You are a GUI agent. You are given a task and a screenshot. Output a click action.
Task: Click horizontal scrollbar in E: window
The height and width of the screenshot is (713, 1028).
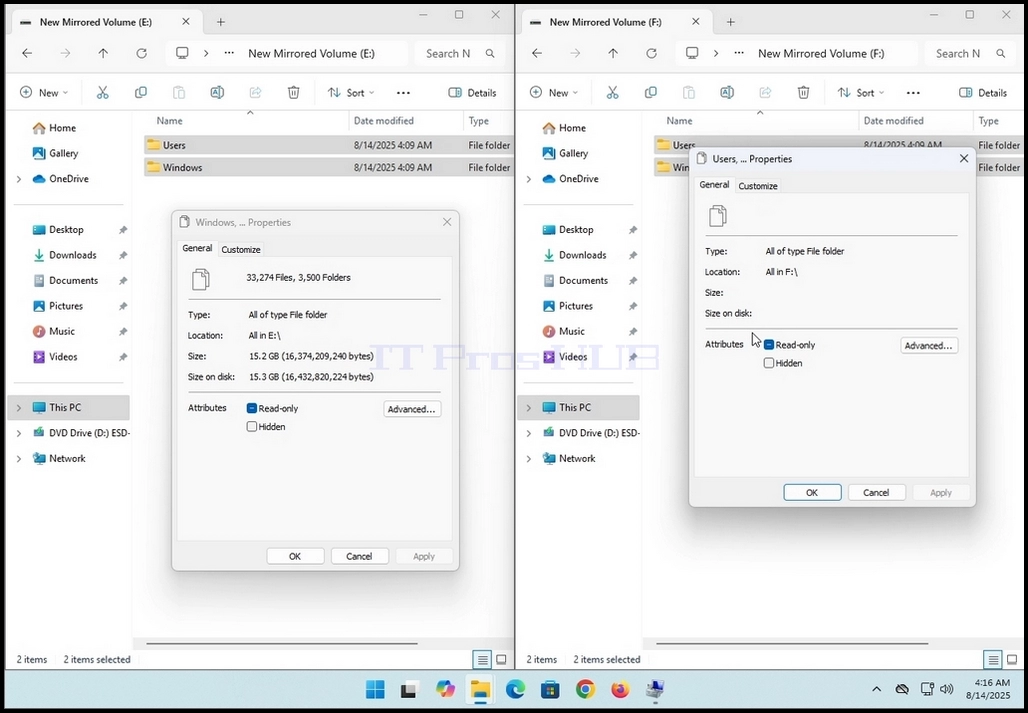click(x=282, y=644)
